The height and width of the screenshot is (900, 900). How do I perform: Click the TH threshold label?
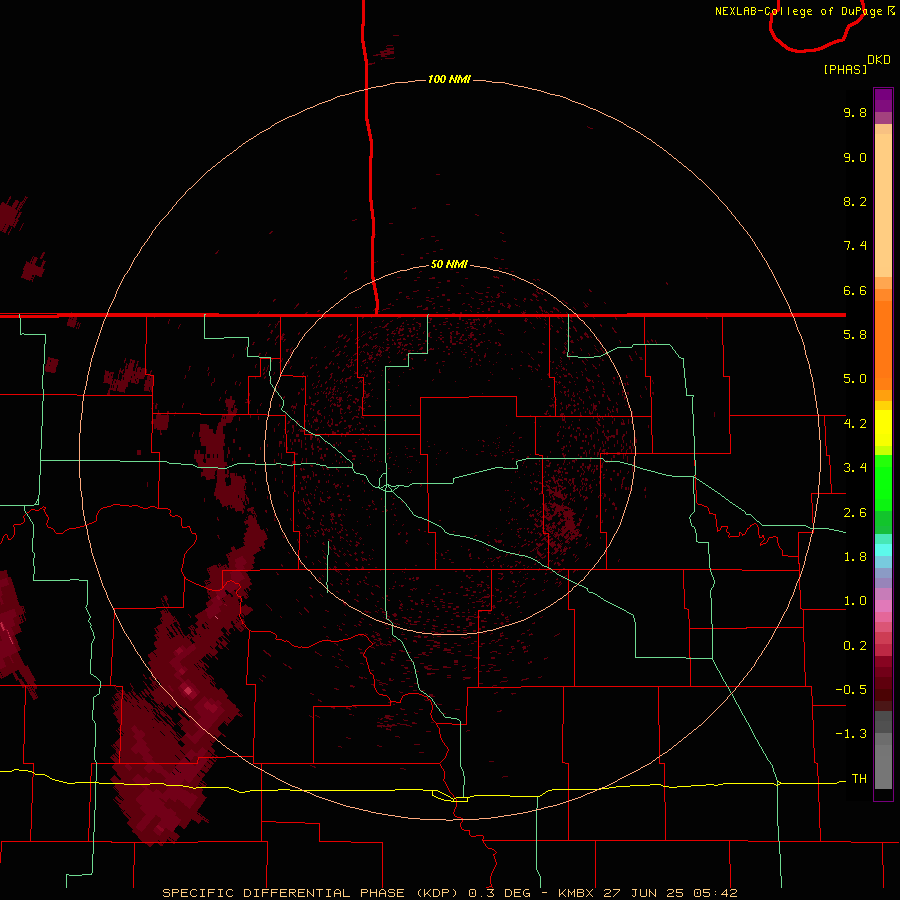(x=859, y=779)
